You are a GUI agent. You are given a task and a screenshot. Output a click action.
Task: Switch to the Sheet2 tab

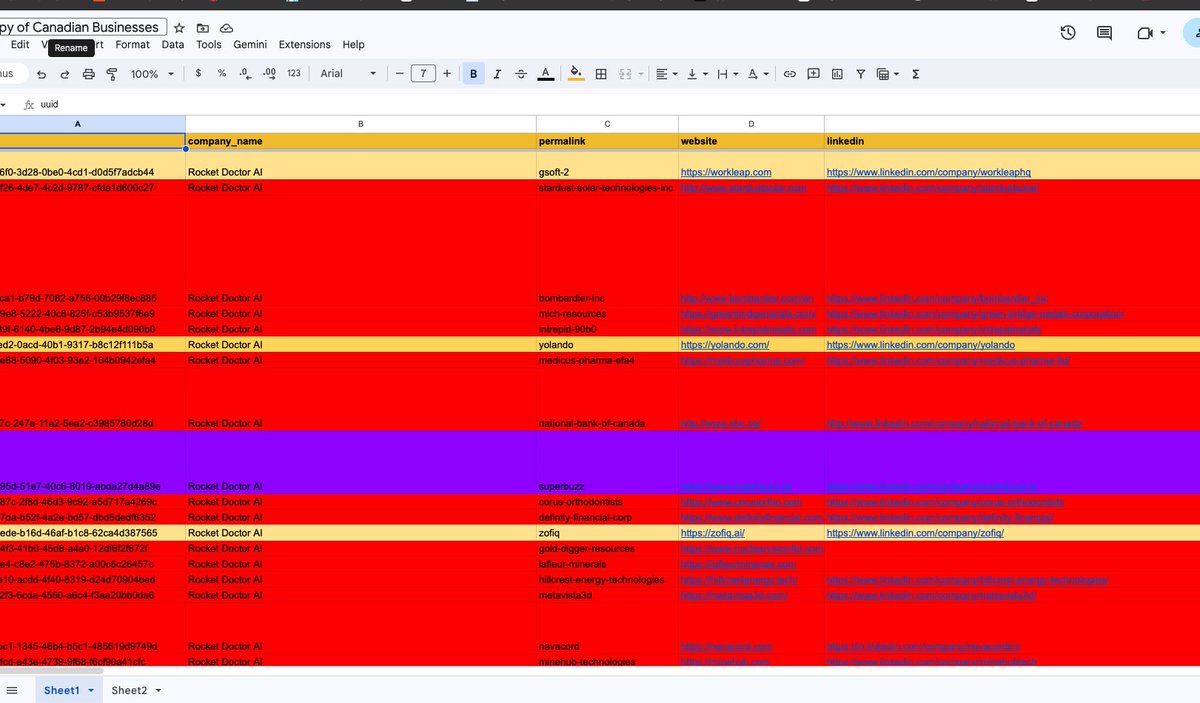(129, 691)
